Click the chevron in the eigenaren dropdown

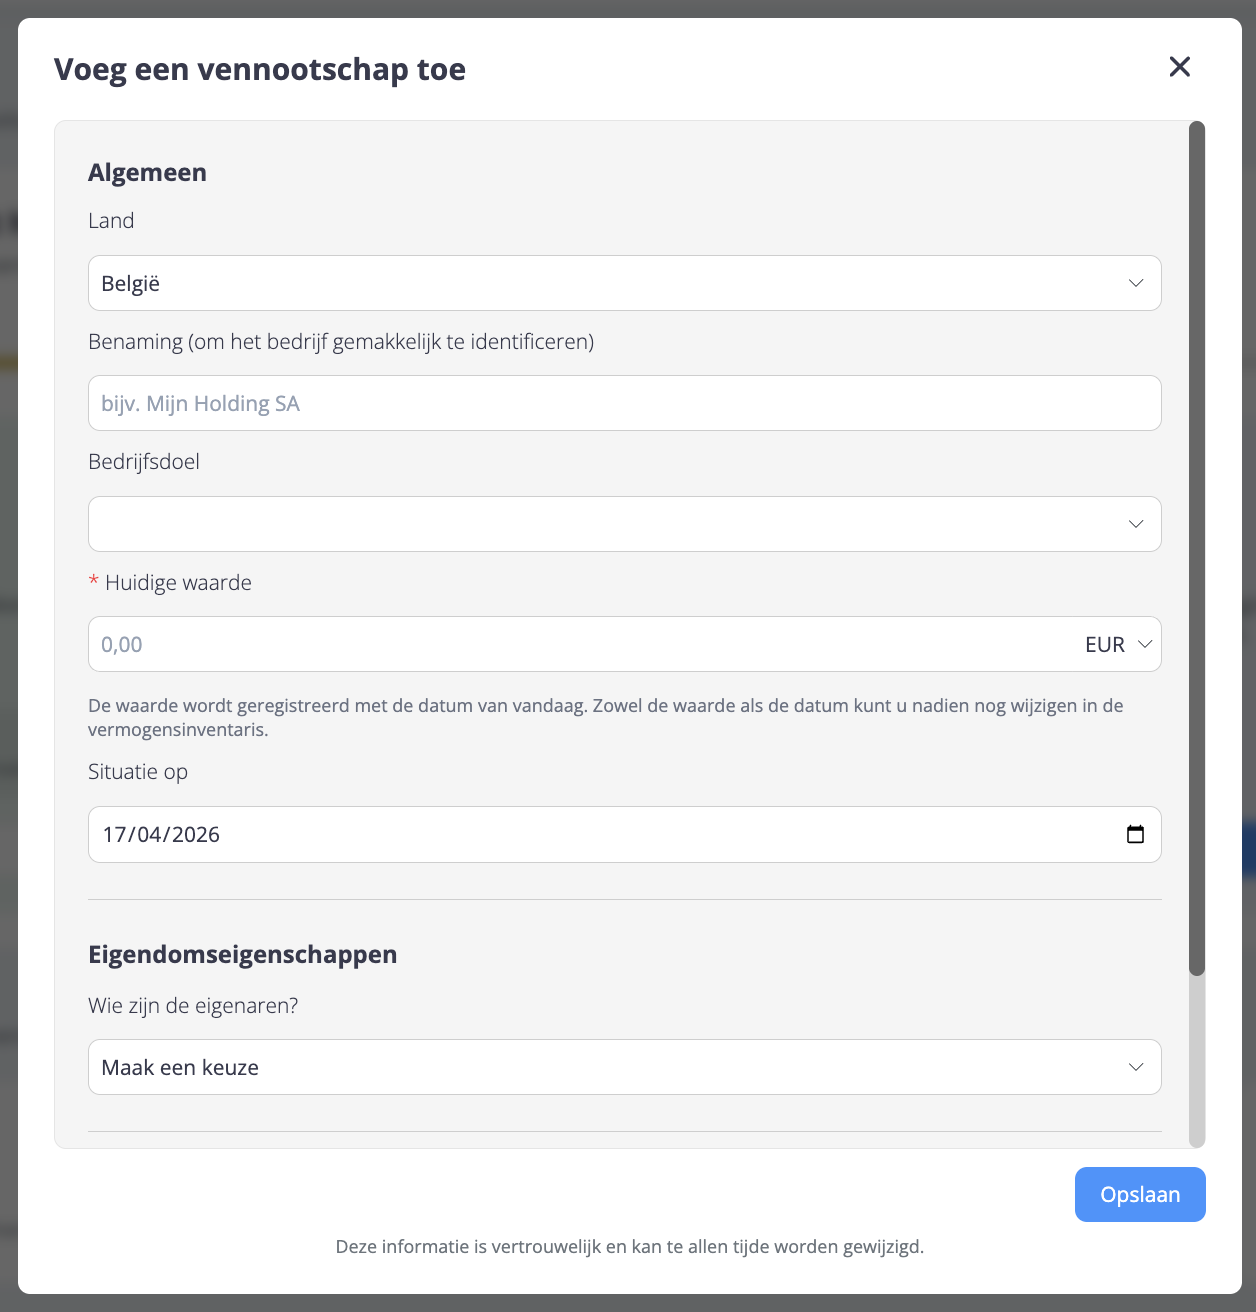tap(1135, 1067)
